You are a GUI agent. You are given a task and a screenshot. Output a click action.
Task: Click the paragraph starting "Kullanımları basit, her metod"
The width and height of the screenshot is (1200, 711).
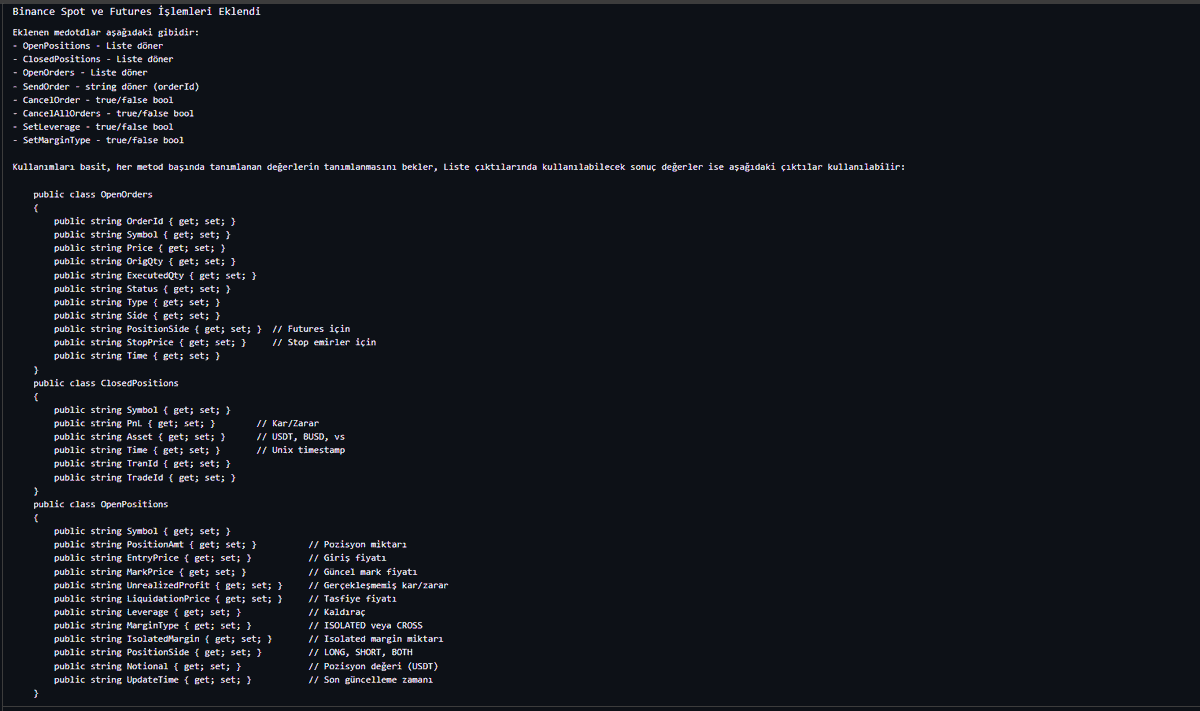(x=458, y=167)
